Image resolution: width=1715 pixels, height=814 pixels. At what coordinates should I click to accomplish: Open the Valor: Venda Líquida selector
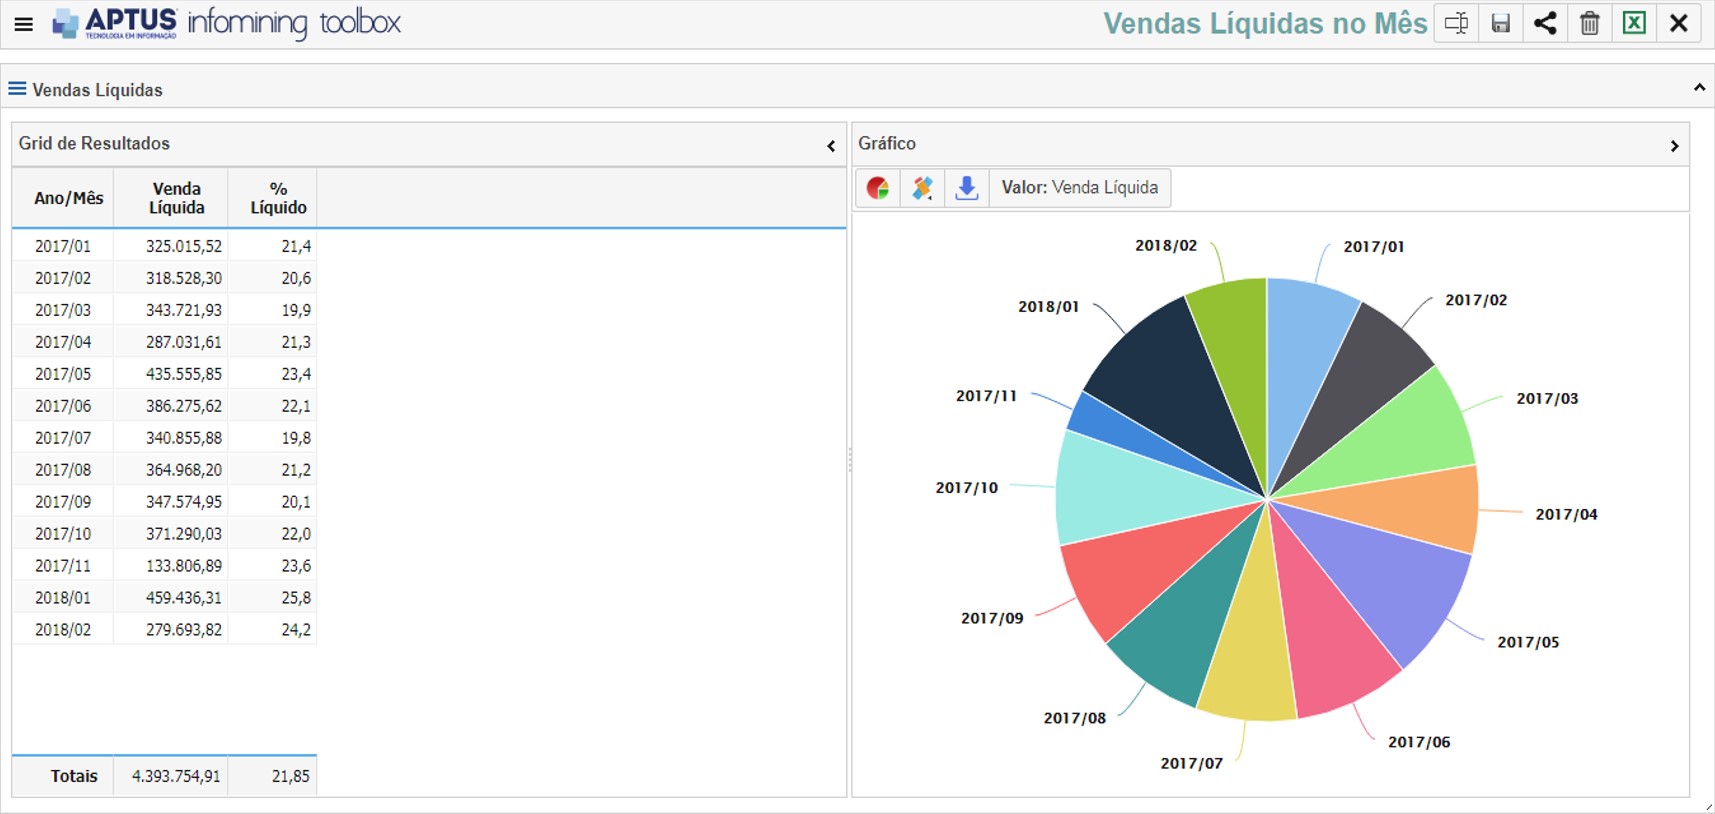[x=1079, y=188]
